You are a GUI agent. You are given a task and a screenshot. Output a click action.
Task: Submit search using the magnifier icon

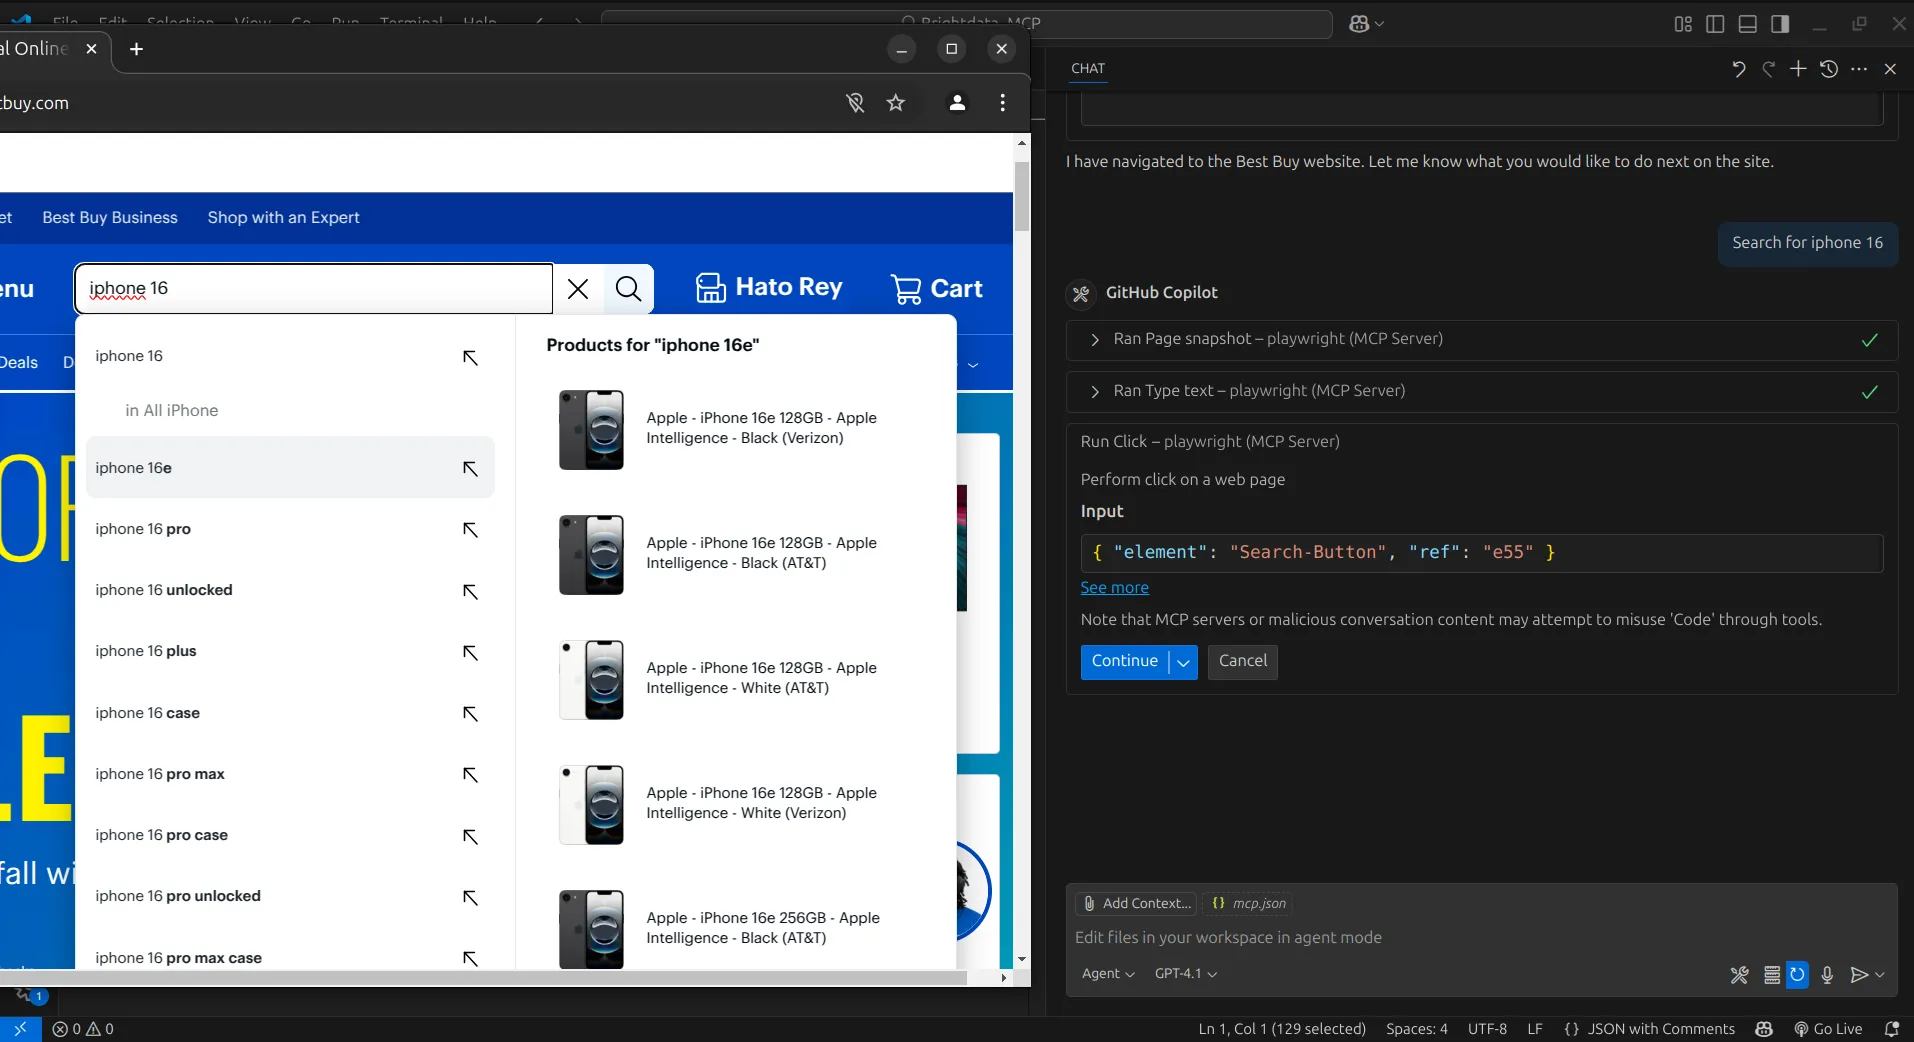click(x=626, y=289)
